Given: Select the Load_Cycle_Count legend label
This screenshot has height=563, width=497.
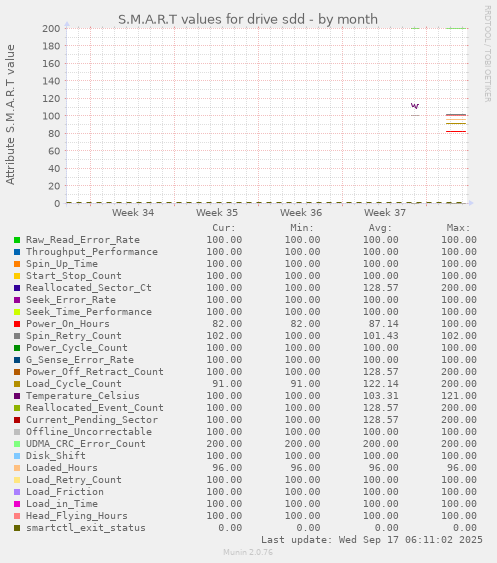Looking at the screenshot, I should pyautogui.click(x=74, y=384).
